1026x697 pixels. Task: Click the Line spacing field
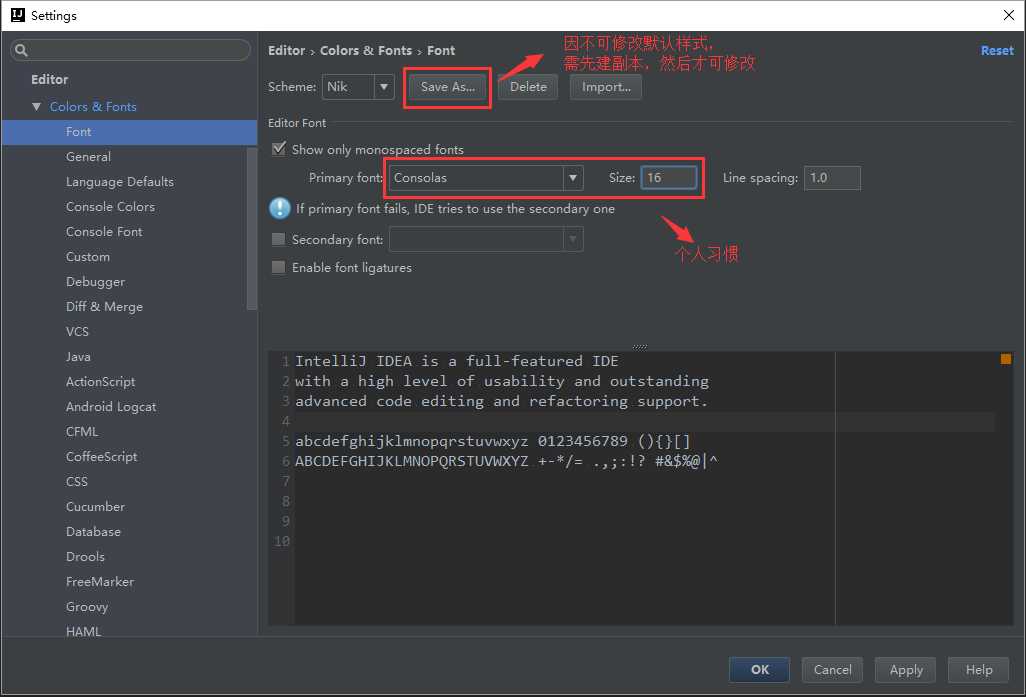(832, 177)
